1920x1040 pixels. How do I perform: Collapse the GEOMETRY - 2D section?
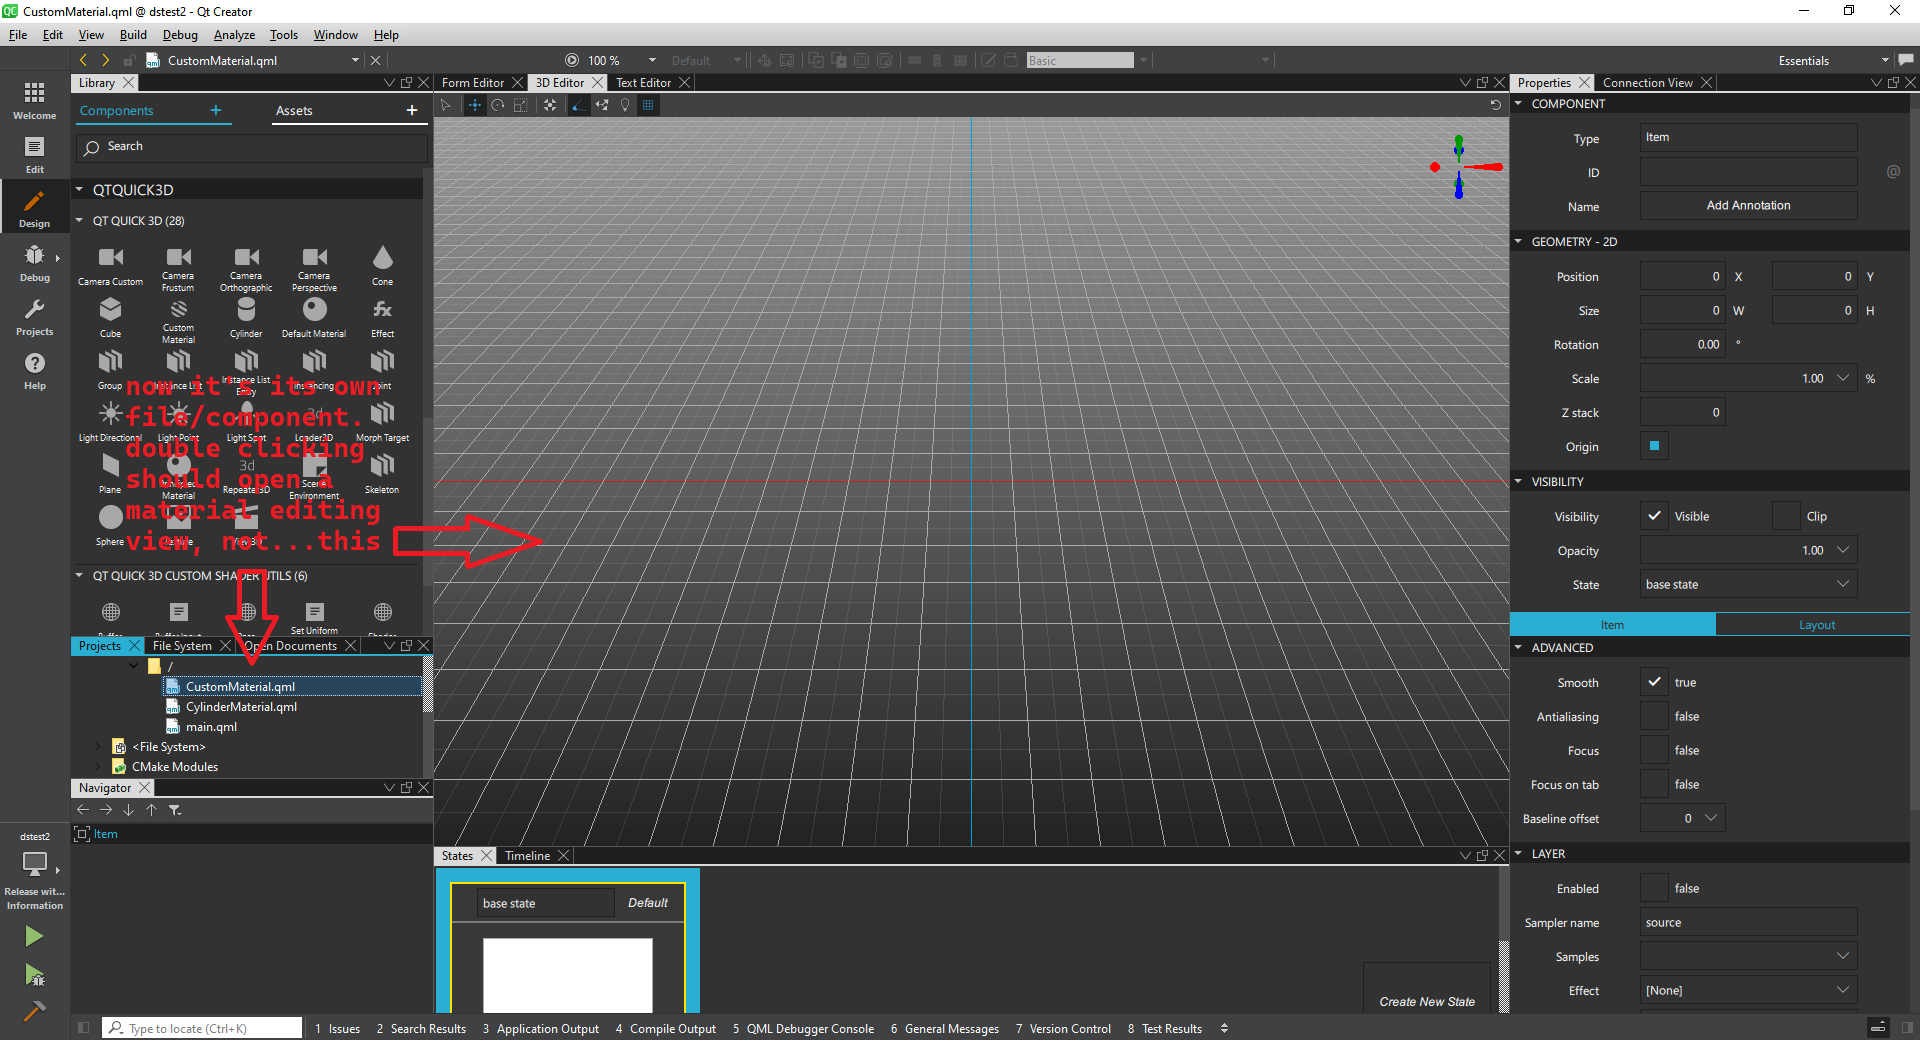pyautogui.click(x=1518, y=242)
